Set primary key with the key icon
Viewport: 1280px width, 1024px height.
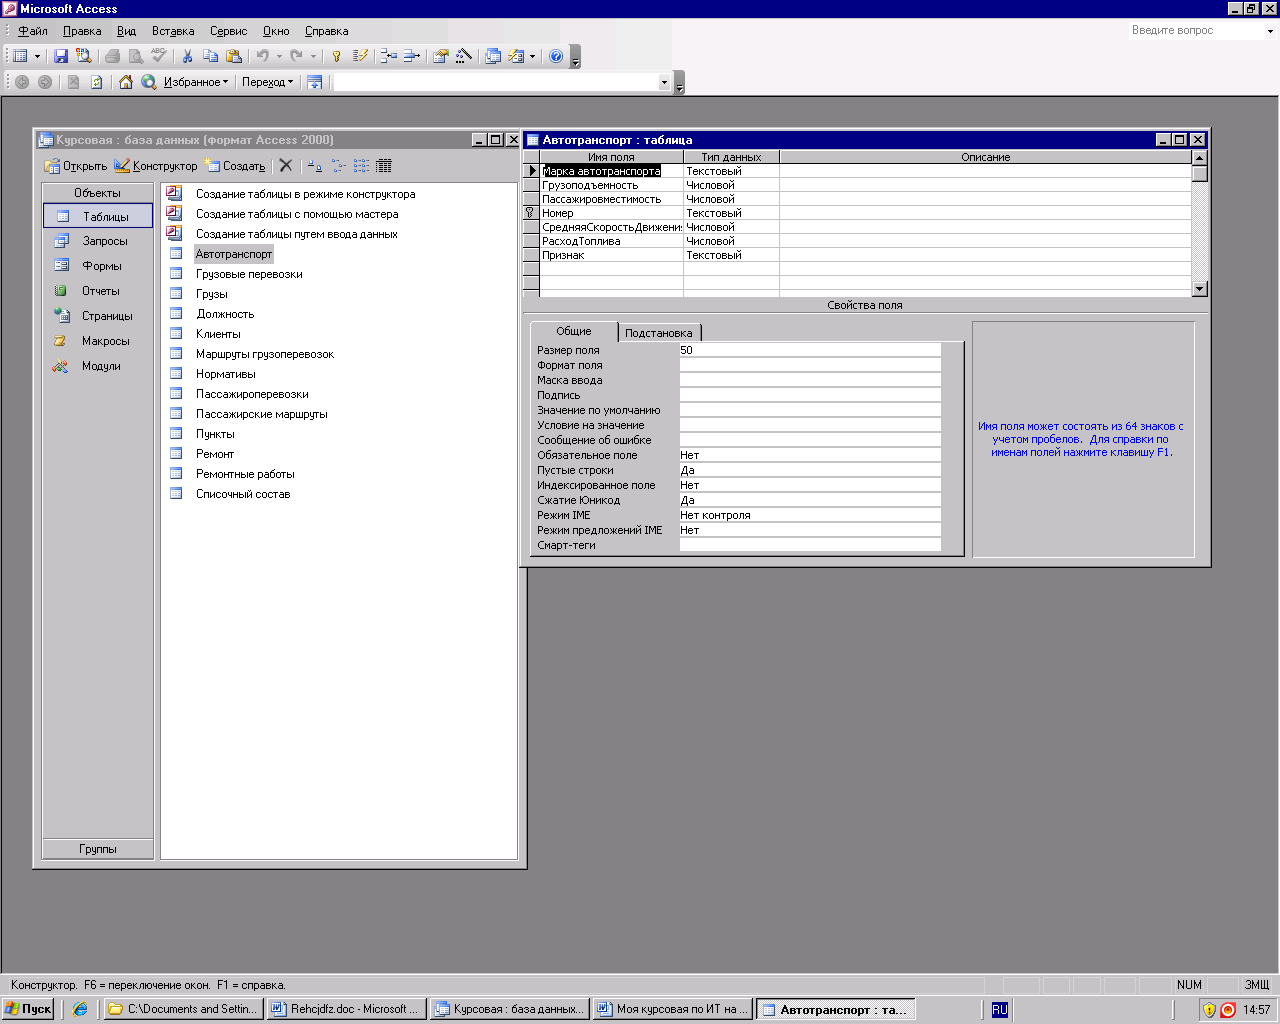[337, 57]
